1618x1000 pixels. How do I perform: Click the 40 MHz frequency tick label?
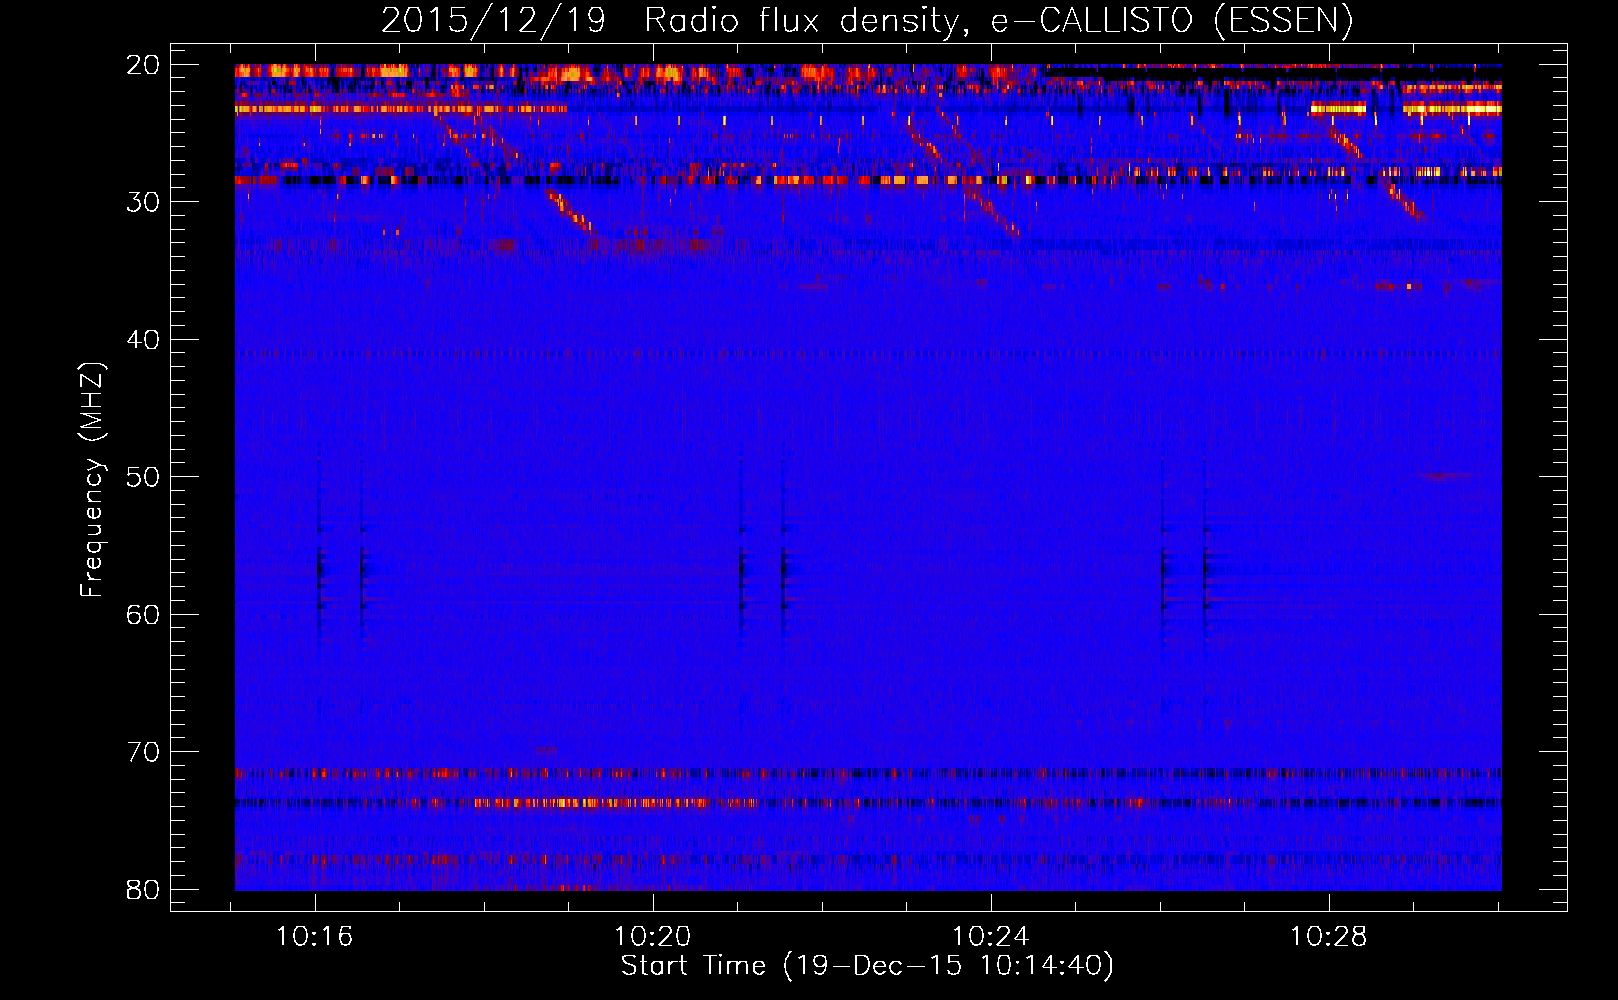click(x=143, y=340)
